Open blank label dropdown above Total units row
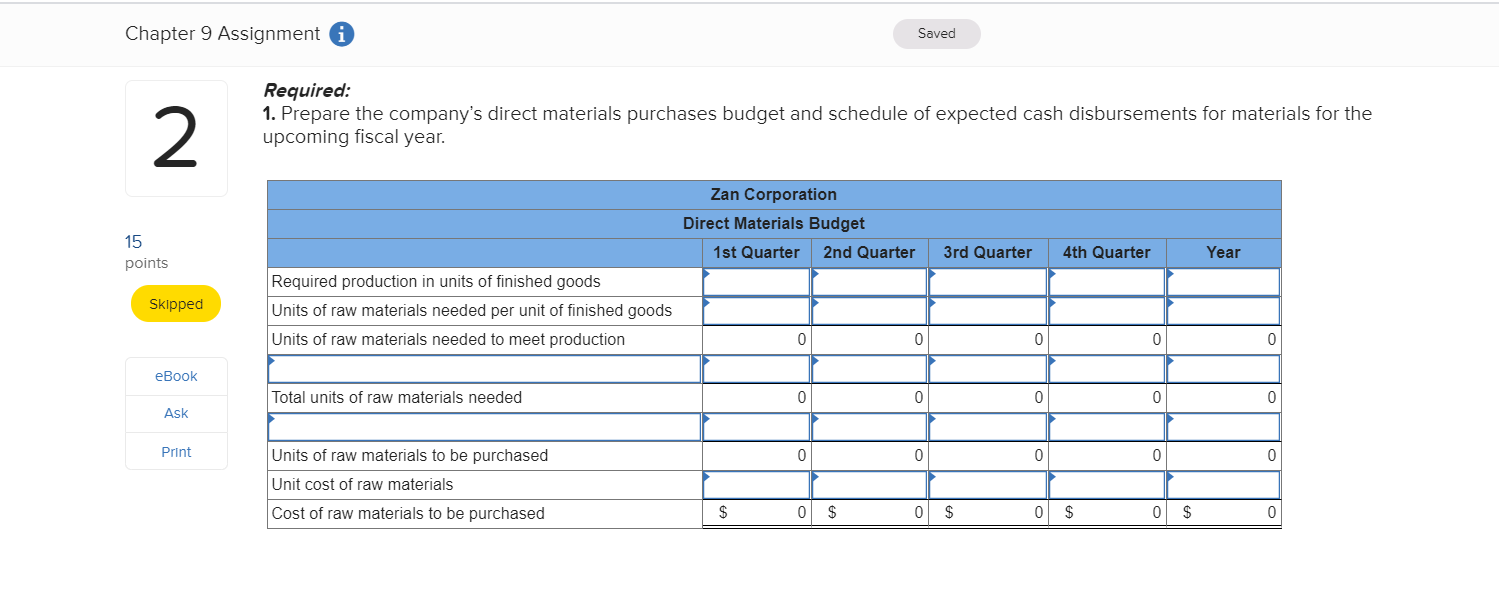 pos(484,369)
